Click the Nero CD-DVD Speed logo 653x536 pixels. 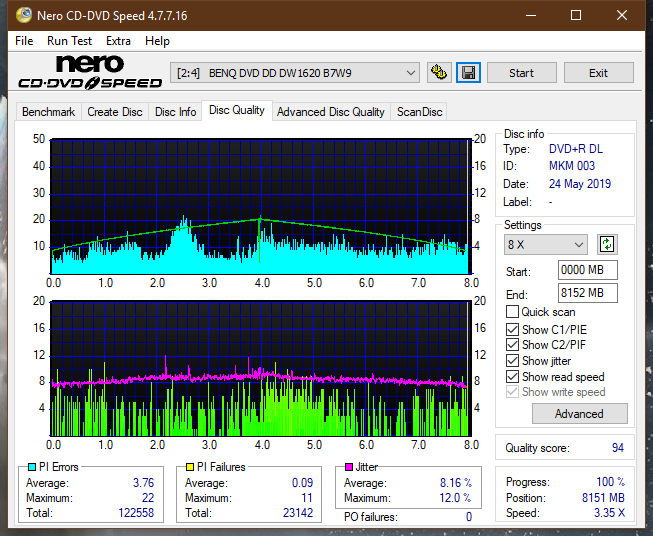tap(90, 72)
